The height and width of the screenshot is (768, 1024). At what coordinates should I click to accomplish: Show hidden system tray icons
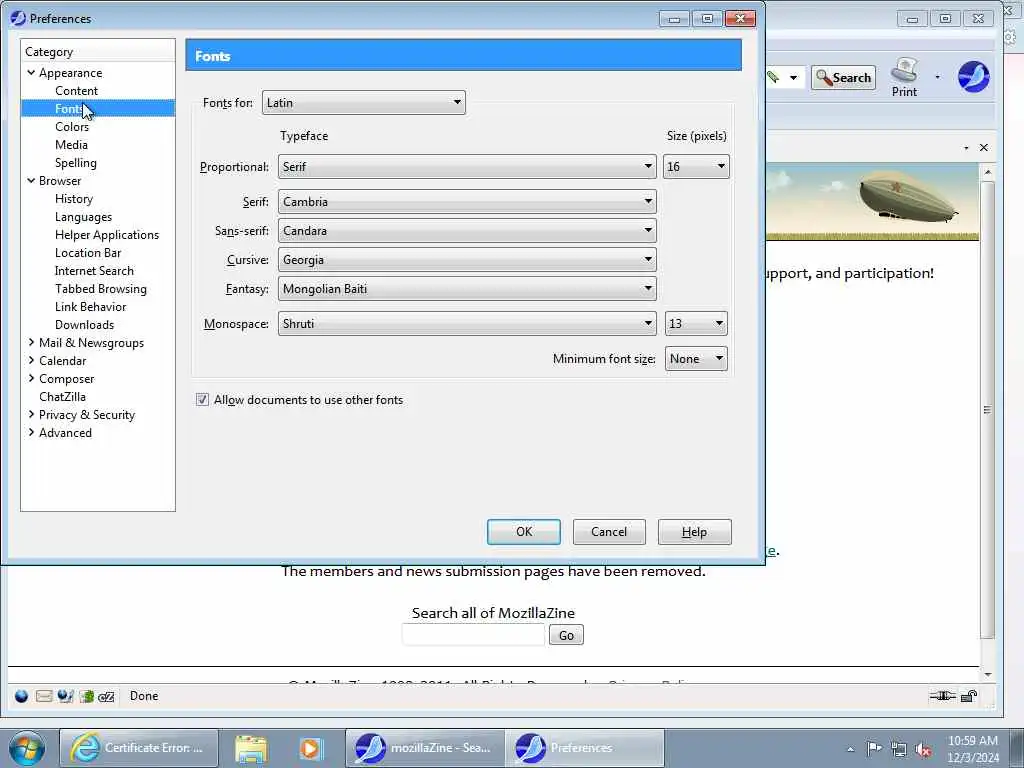(850, 749)
